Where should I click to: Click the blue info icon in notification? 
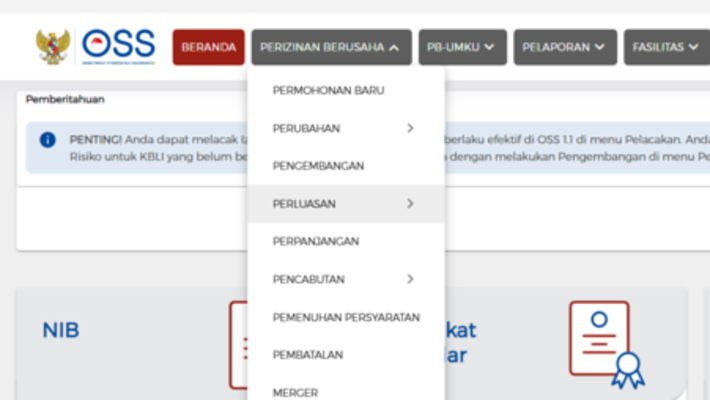point(48,140)
